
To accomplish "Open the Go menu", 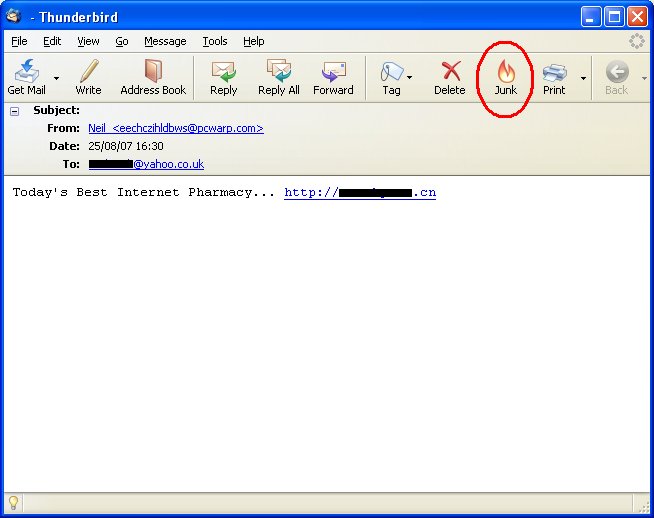I will point(122,41).
